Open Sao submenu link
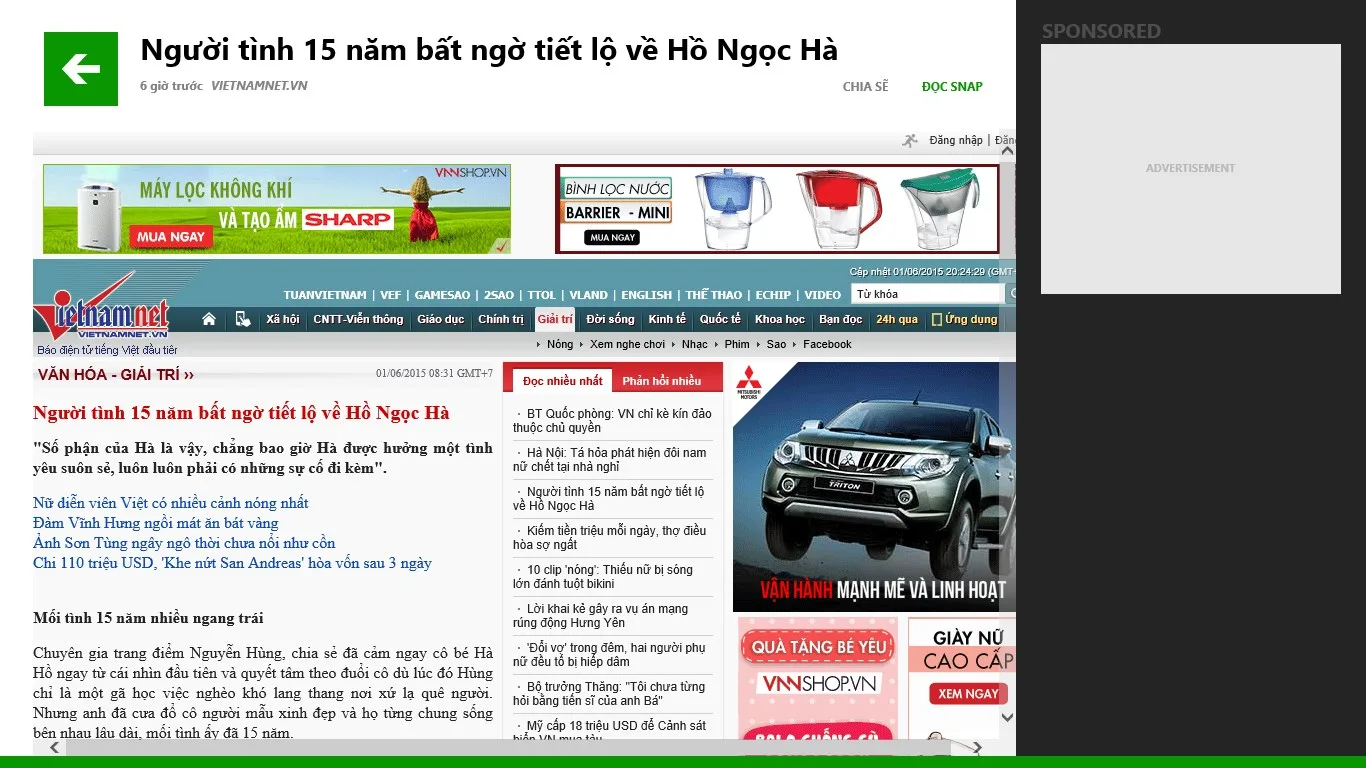The width and height of the screenshot is (1366, 768). click(777, 344)
